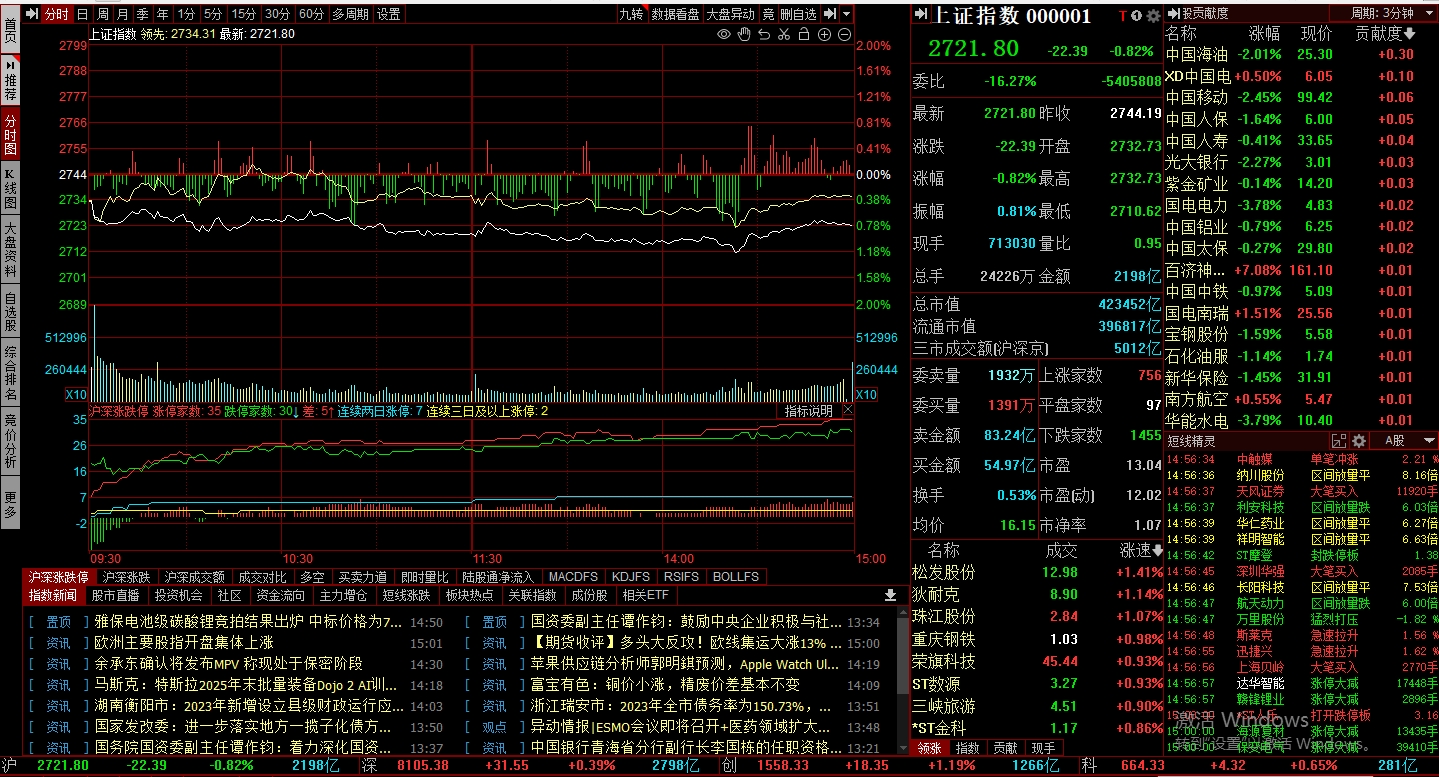Click 松发股份 in the gainers list

coord(943,572)
